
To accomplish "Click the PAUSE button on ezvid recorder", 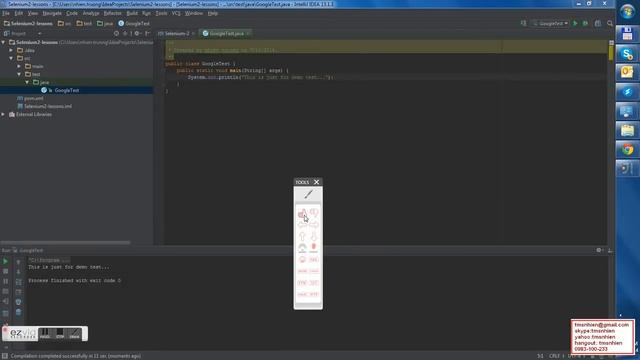I will click(x=45, y=334).
